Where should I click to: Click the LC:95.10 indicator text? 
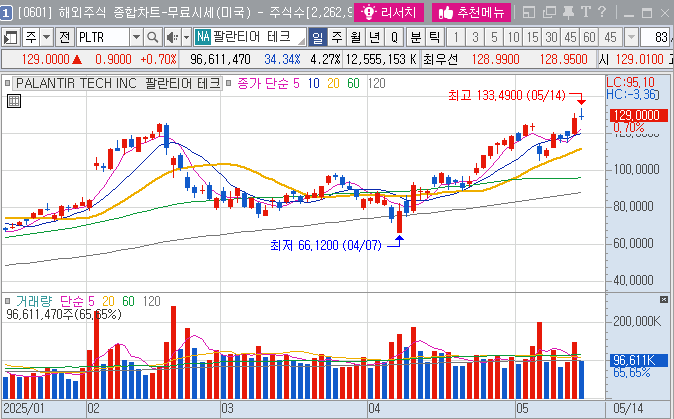pos(630,82)
